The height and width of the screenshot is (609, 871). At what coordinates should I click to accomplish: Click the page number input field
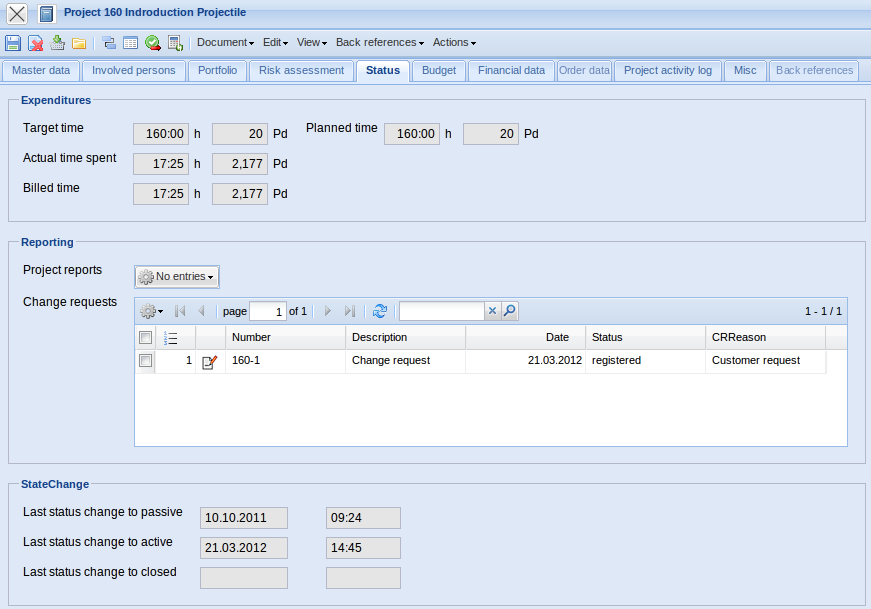267,312
